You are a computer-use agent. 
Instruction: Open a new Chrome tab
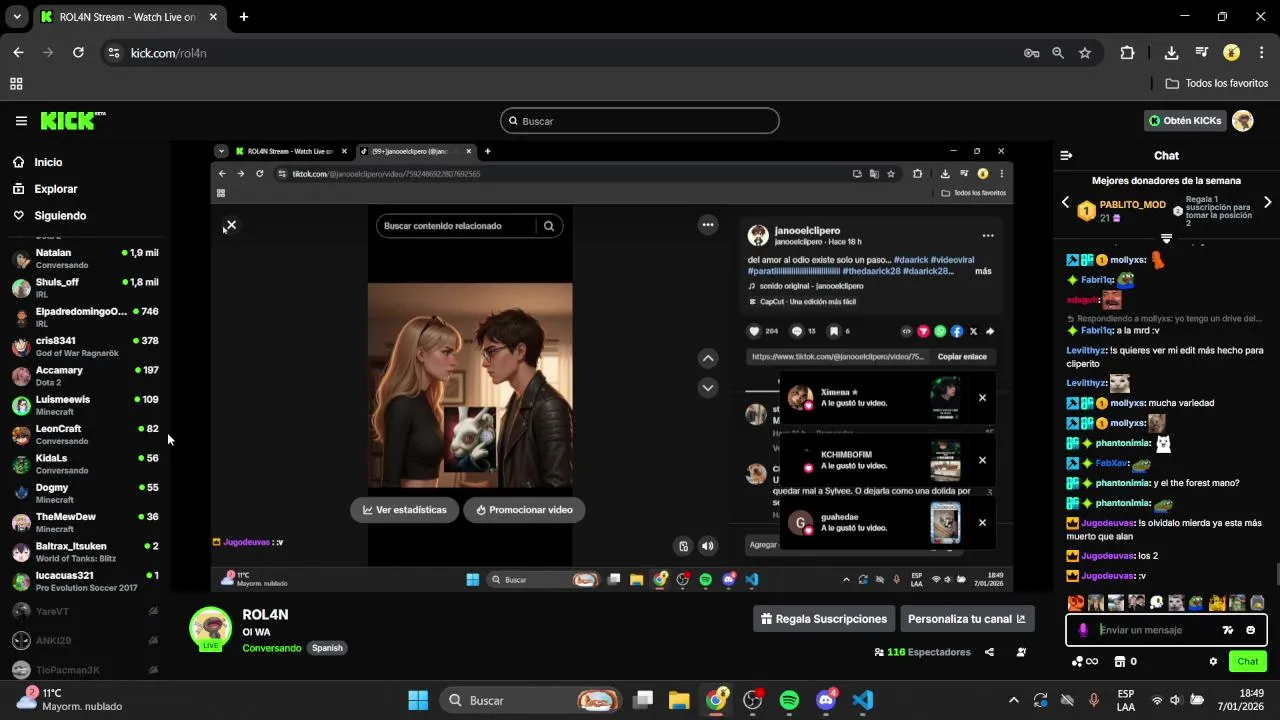[x=244, y=17]
